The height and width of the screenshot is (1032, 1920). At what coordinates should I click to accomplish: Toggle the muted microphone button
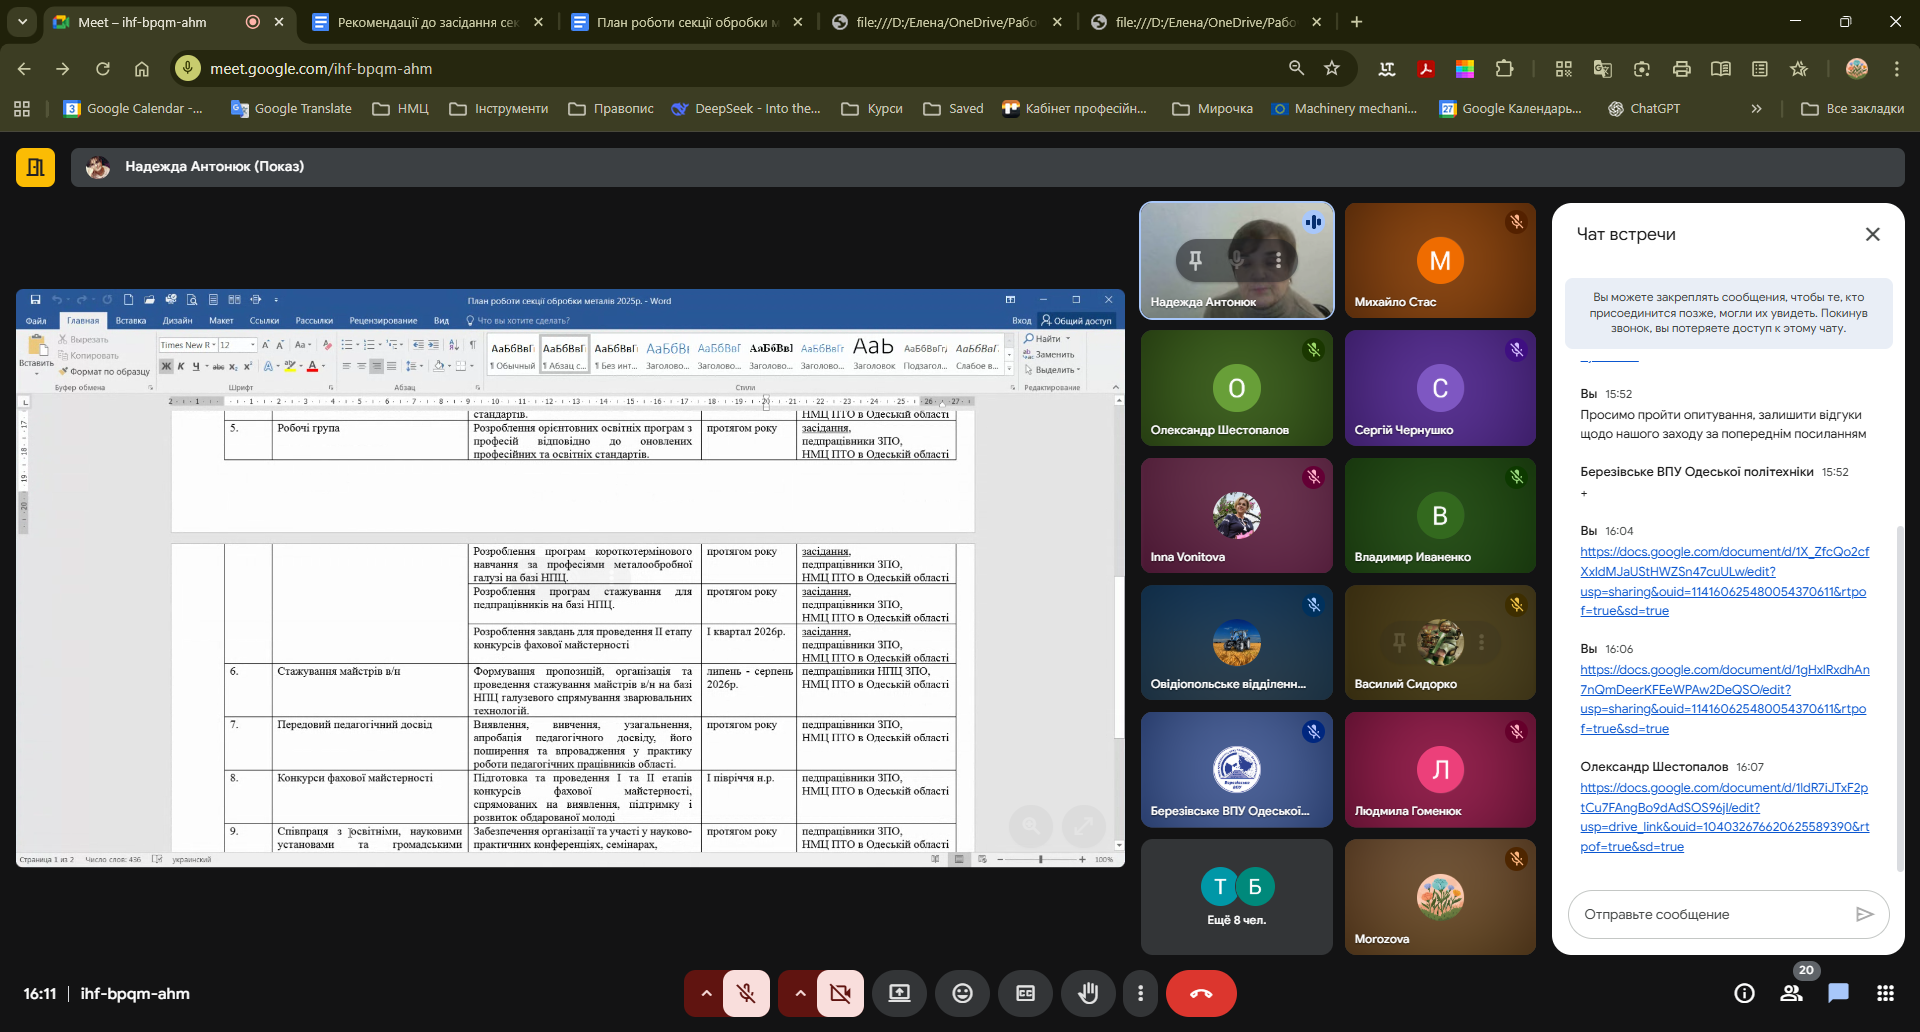coord(746,993)
